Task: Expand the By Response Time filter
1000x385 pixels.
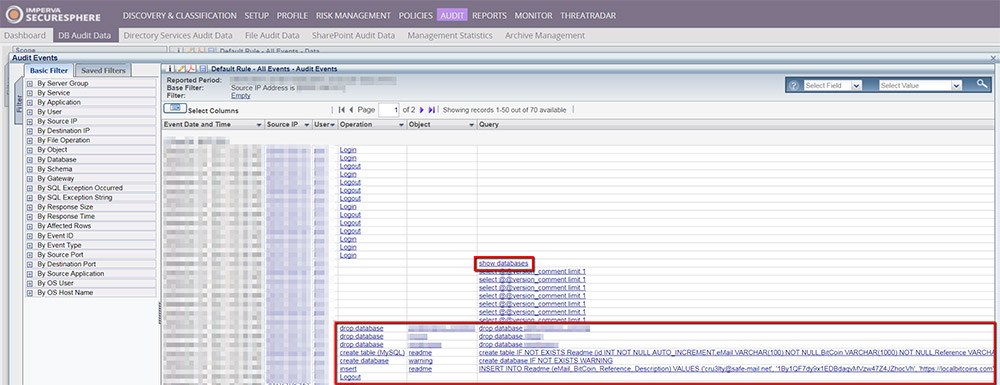Action: (x=30, y=217)
